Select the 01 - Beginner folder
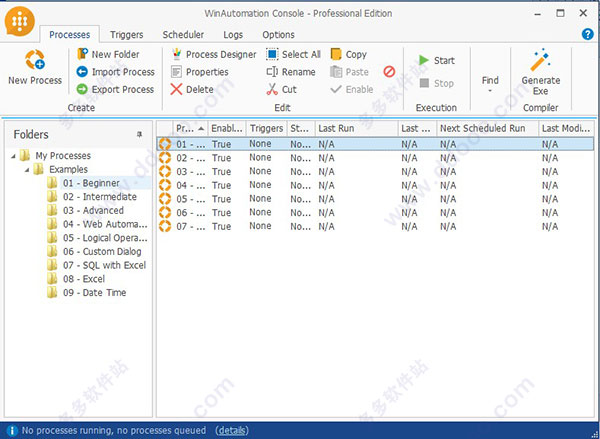 click(91, 183)
